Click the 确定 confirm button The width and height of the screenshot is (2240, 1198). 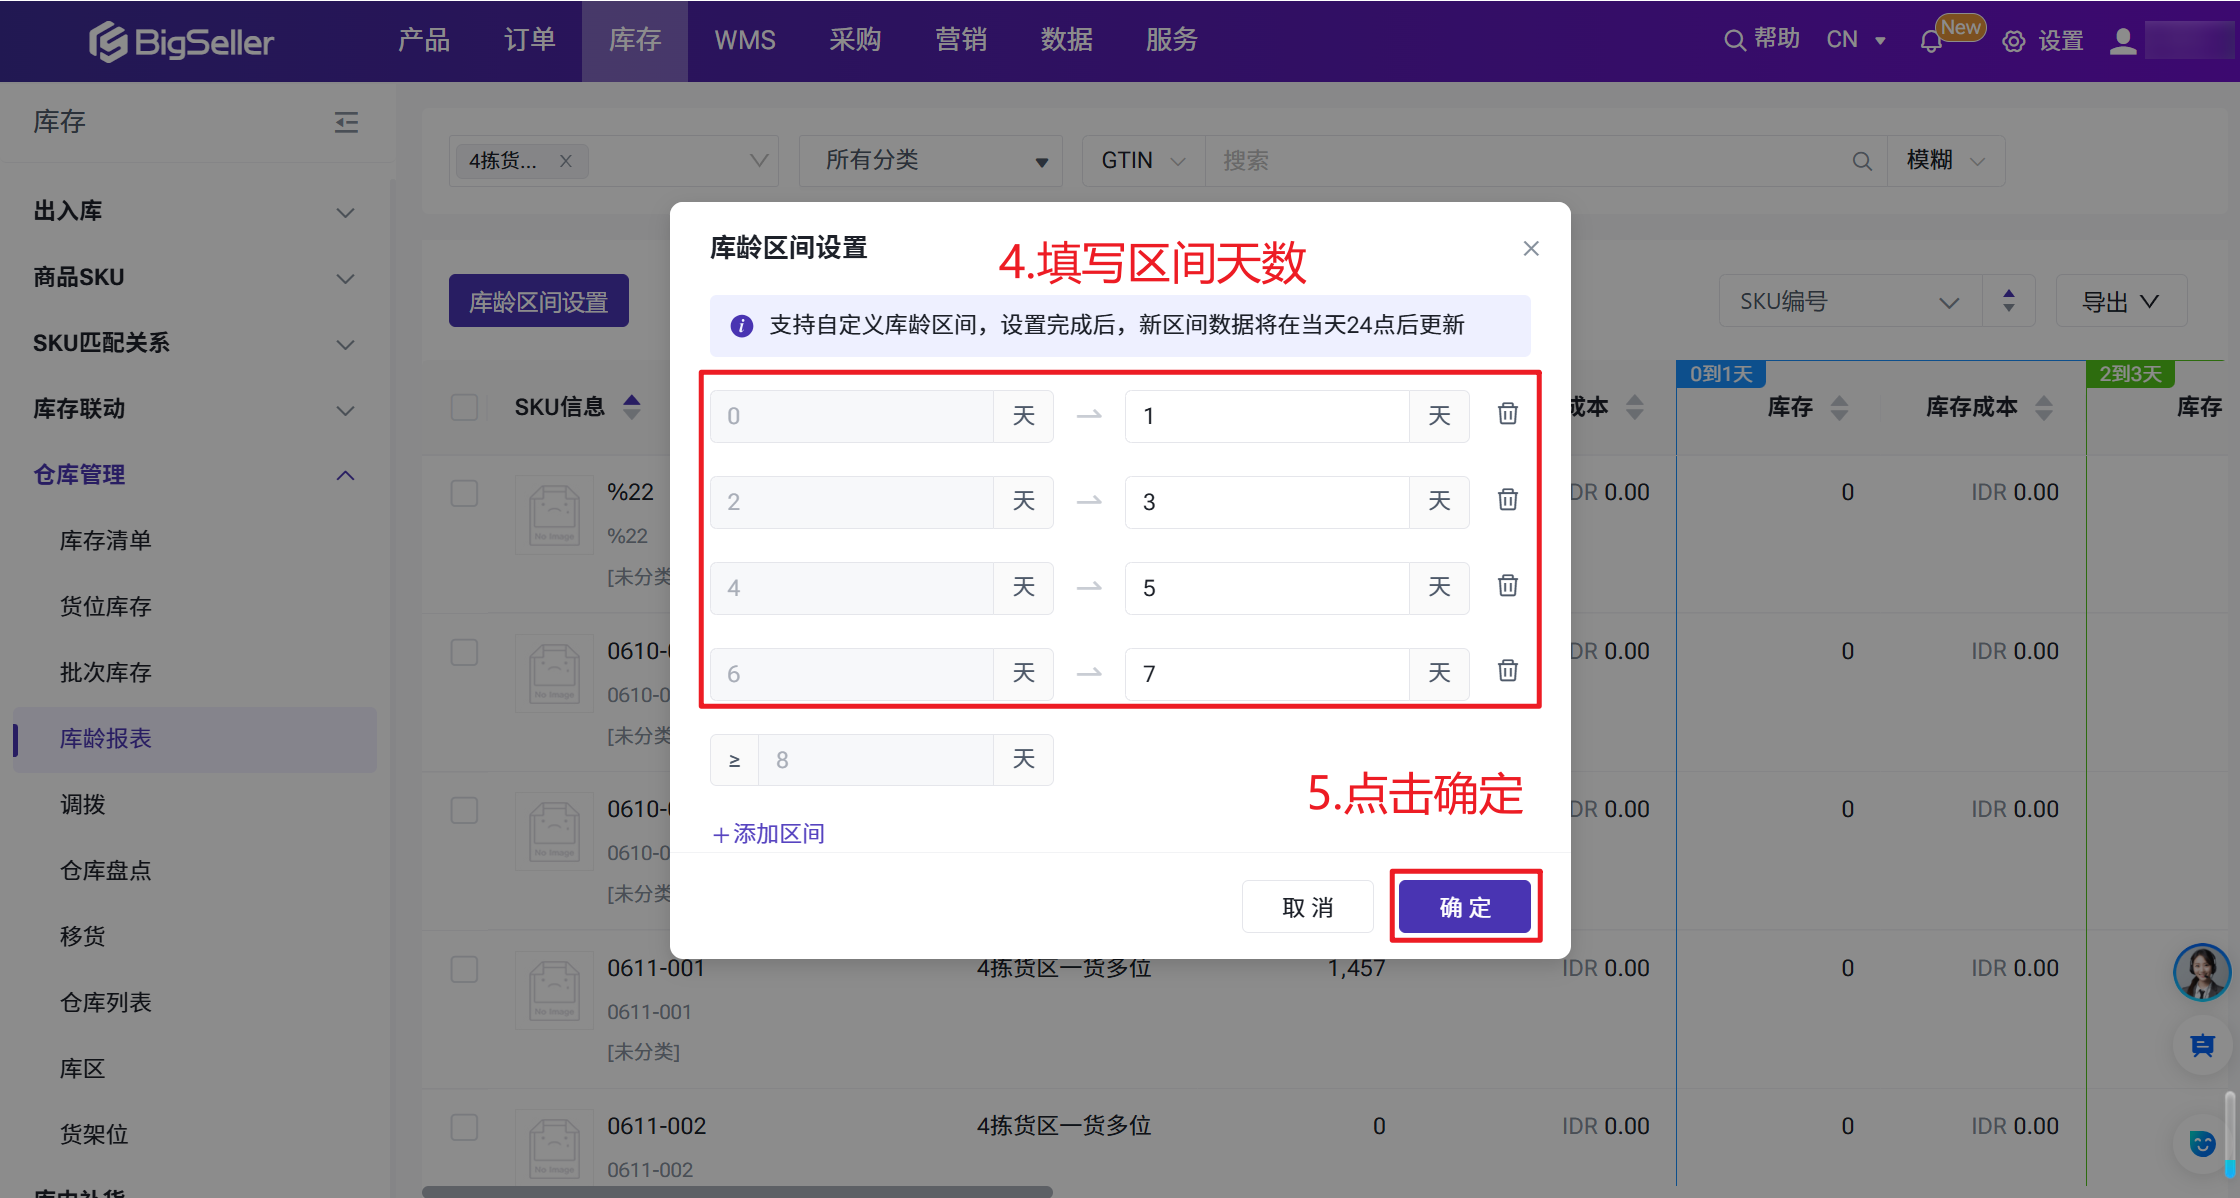[1464, 907]
